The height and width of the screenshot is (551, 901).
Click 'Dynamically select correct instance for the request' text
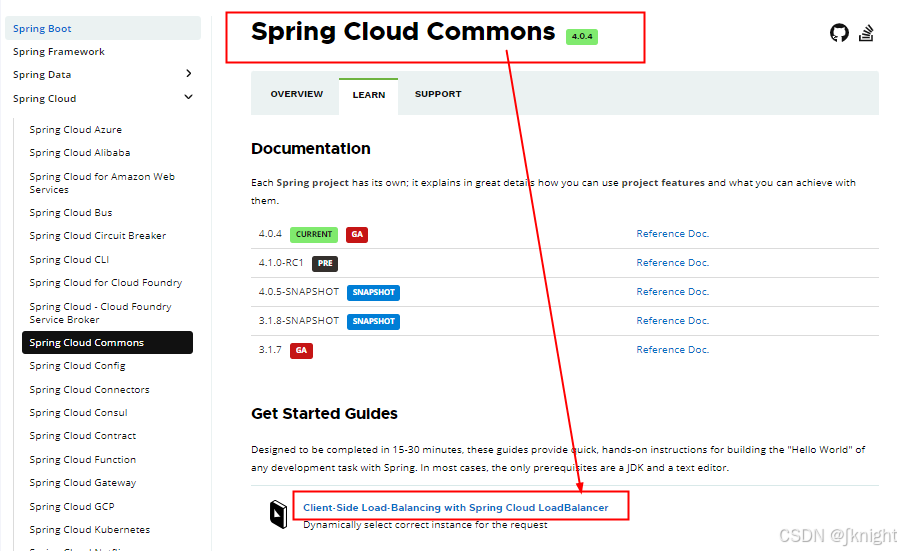click(425, 525)
